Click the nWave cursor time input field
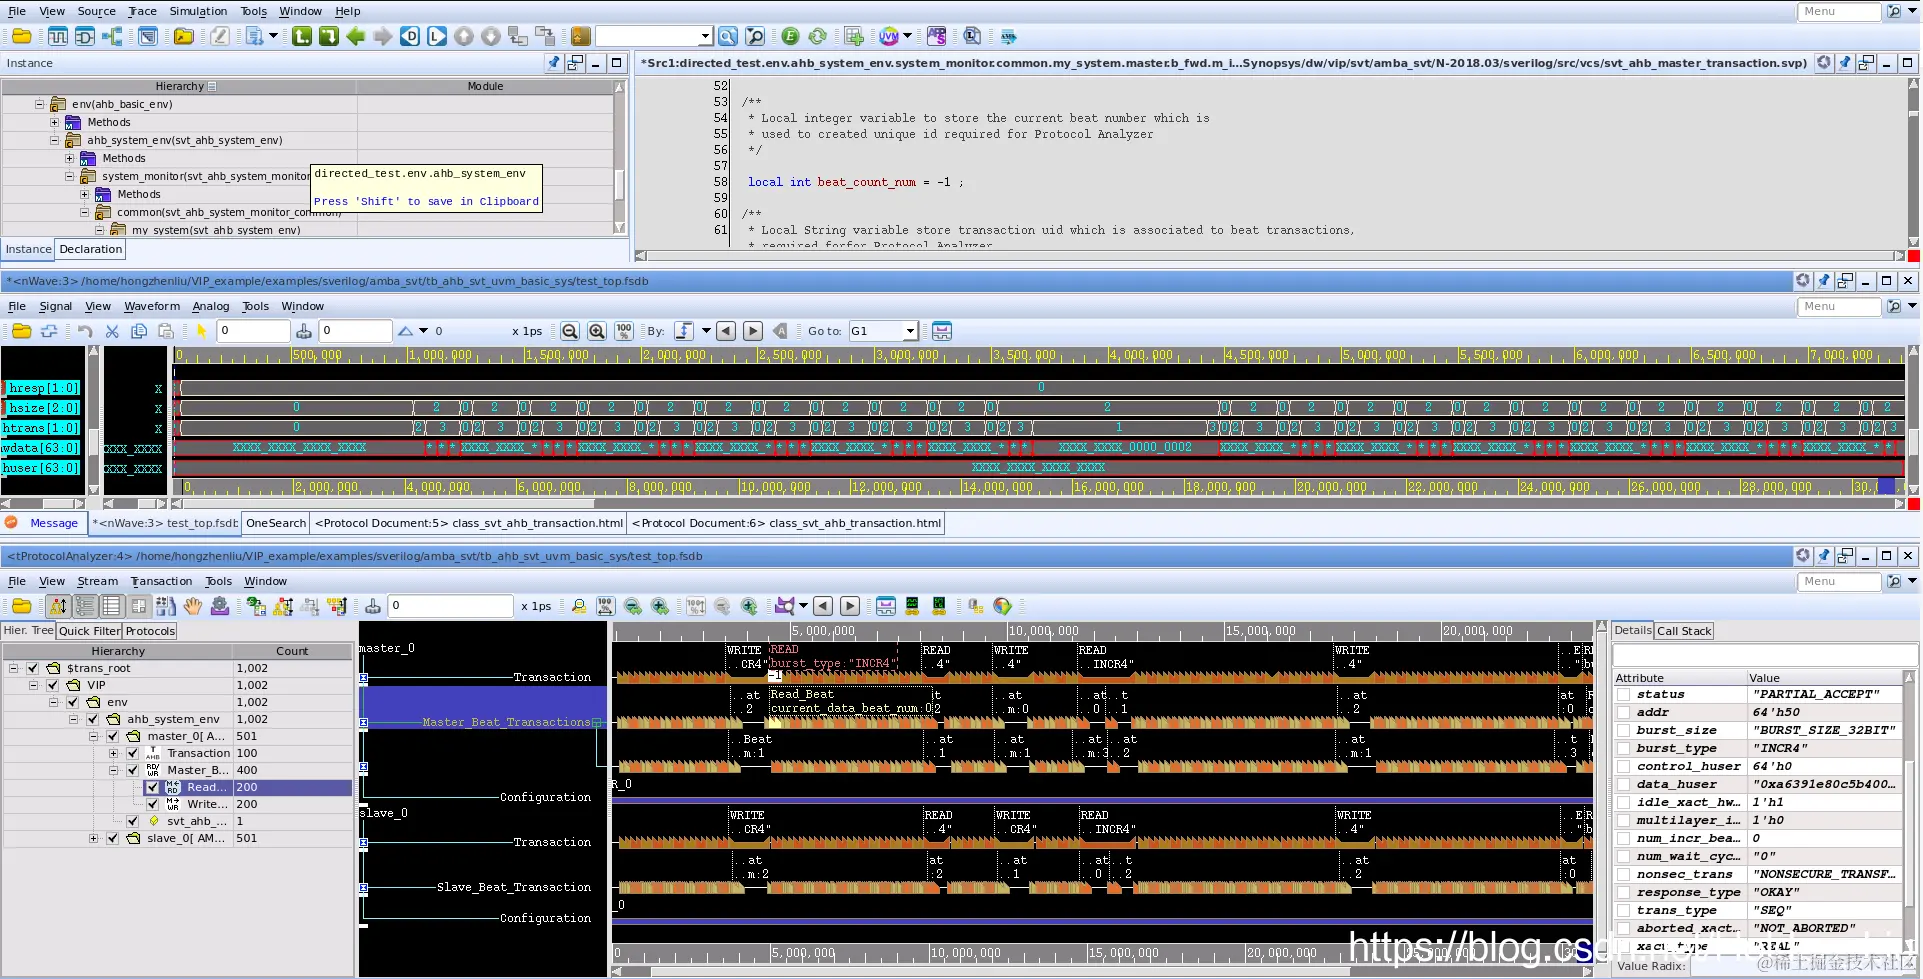 pyautogui.click(x=253, y=331)
